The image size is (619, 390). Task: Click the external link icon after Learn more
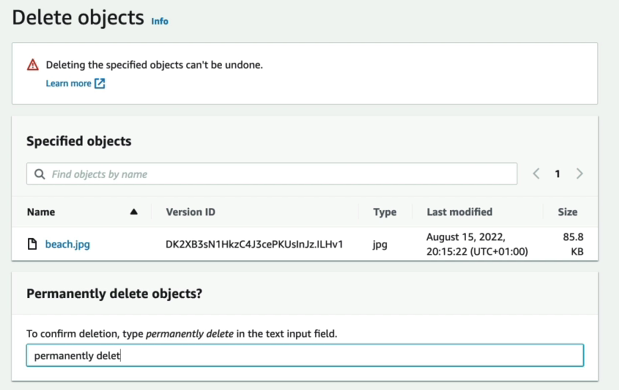coord(99,83)
